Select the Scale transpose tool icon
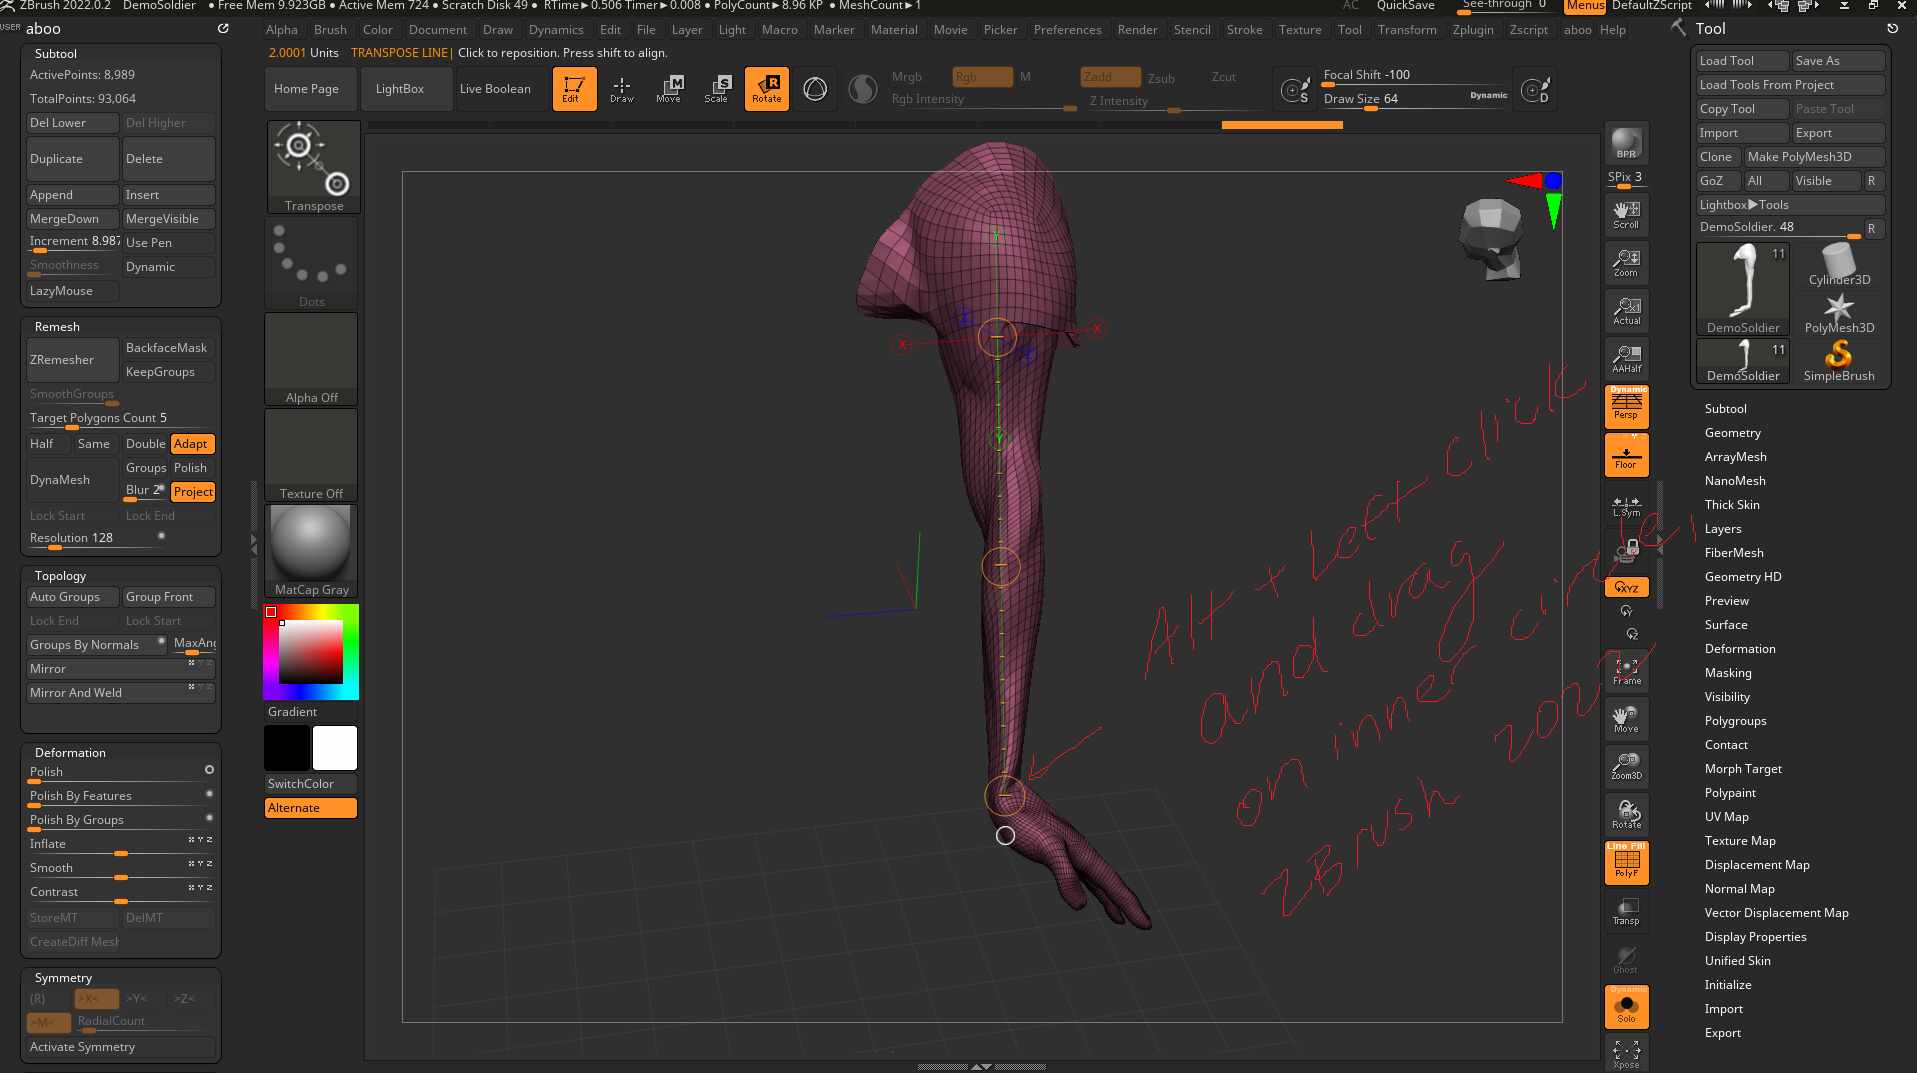Image resolution: width=1917 pixels, height=1073 pixels. [x=716, y=88]
